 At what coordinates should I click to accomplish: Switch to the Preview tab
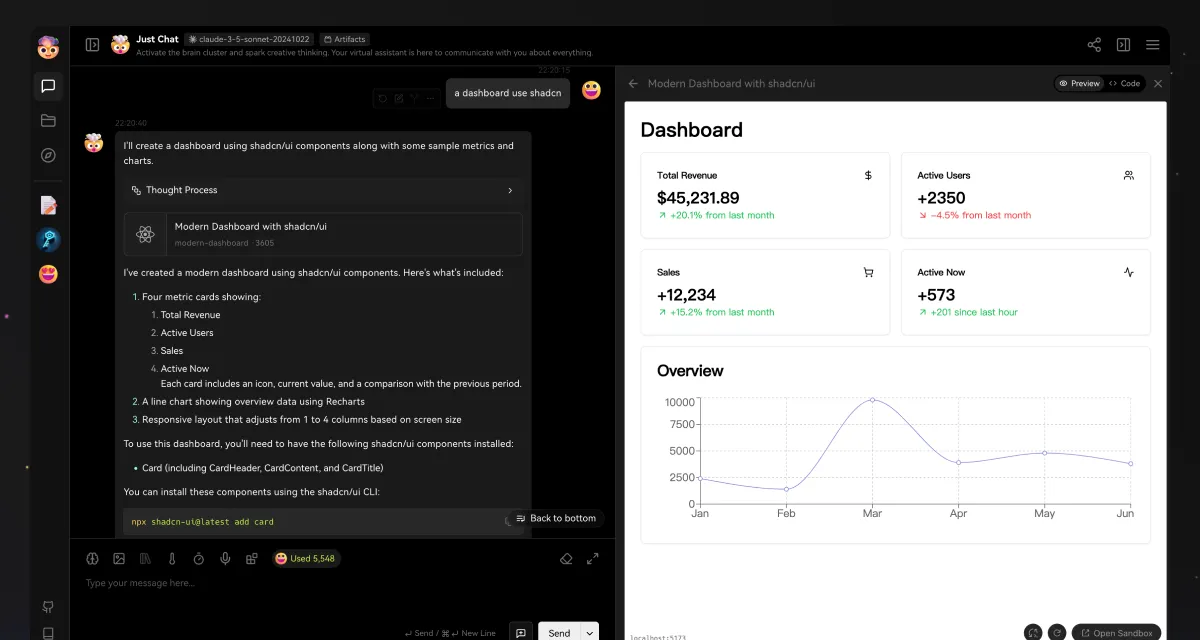[x=1079, y=84]
